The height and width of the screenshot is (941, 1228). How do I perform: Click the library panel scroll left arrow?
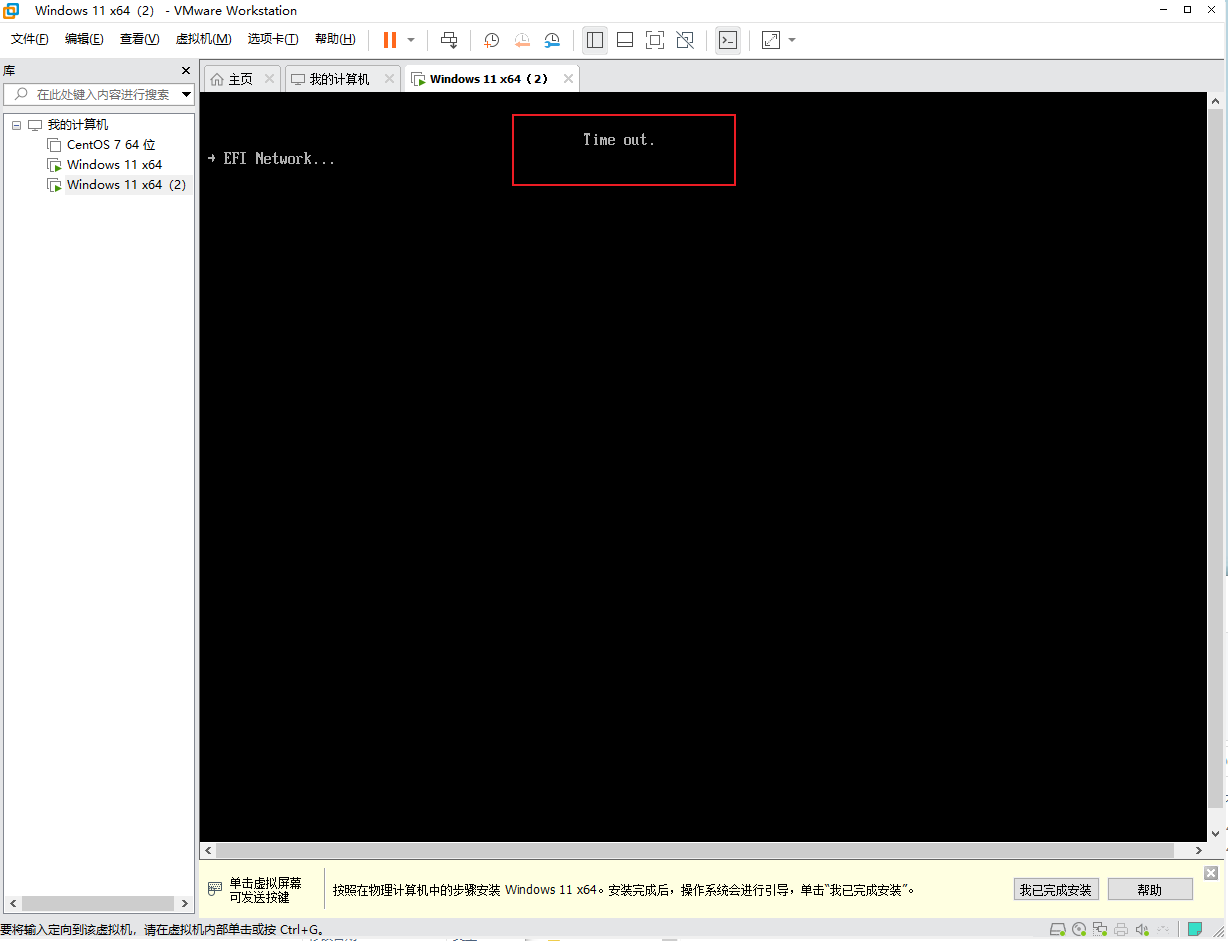(12, 903)
